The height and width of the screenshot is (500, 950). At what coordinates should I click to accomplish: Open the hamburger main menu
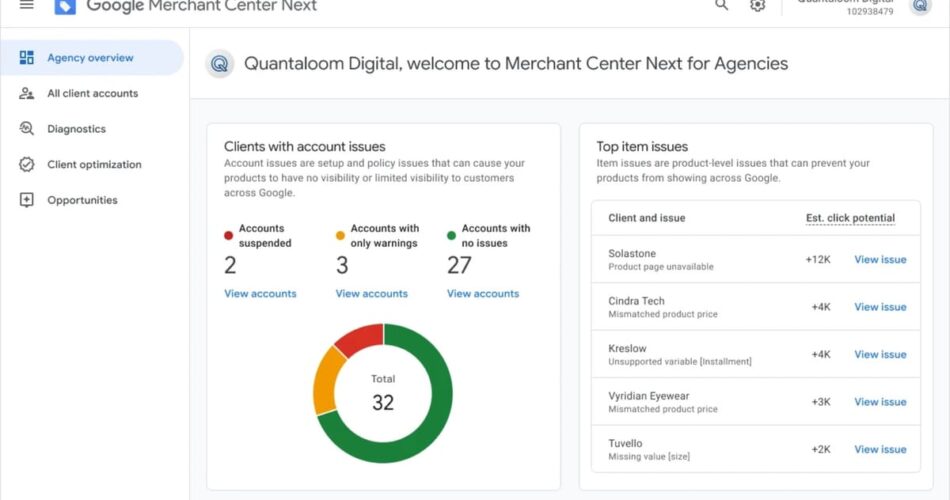[x=27, y=5]
